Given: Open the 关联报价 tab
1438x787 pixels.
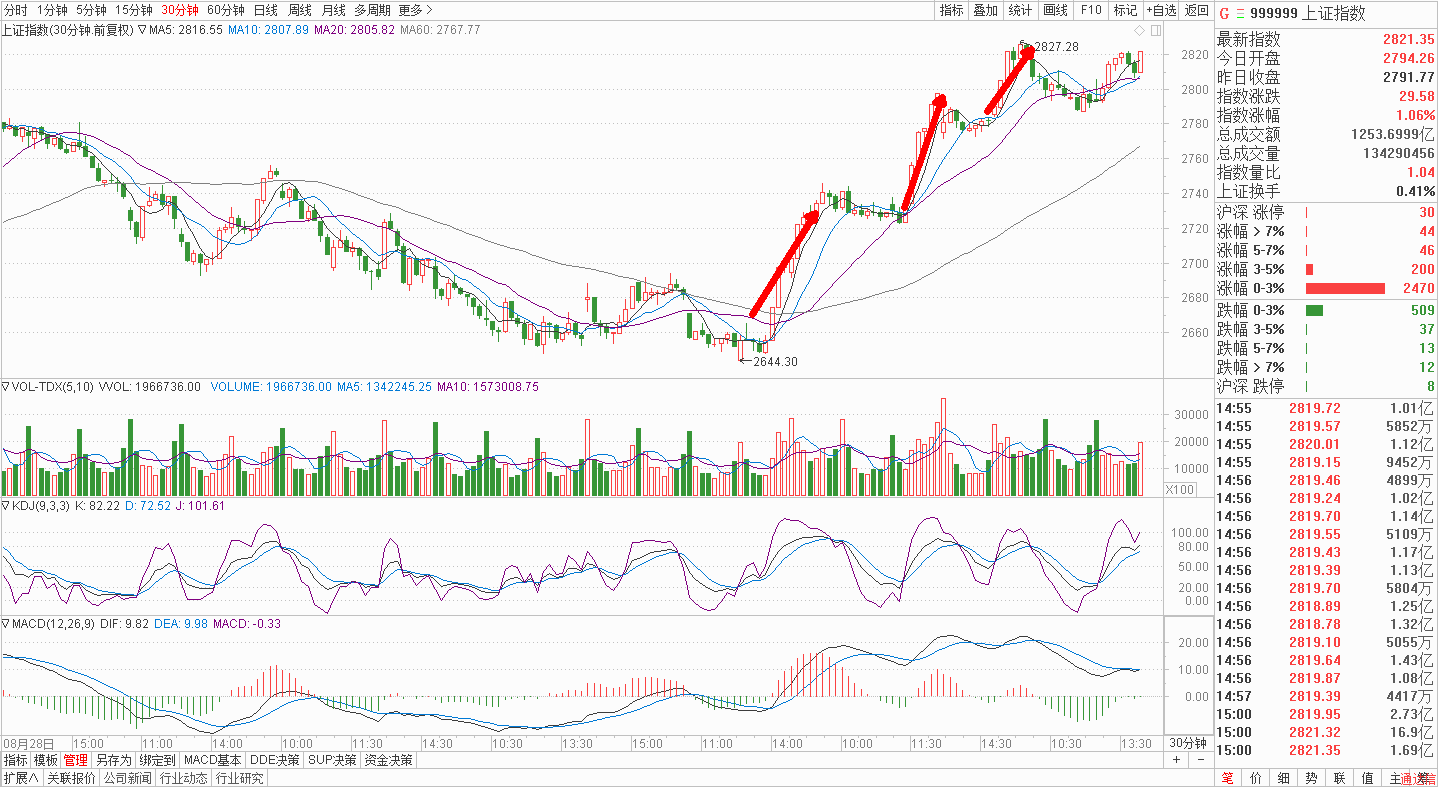Looking at the screenshot, I should [70, 778].
